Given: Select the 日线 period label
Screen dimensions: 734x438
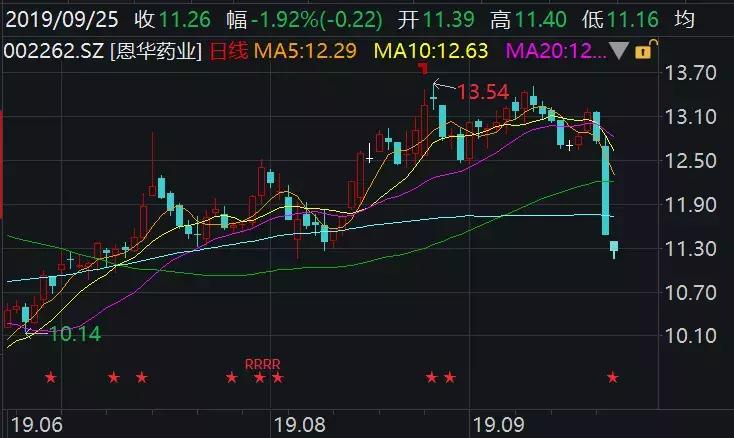Looking at the screenshot, I should click(228, 51).
